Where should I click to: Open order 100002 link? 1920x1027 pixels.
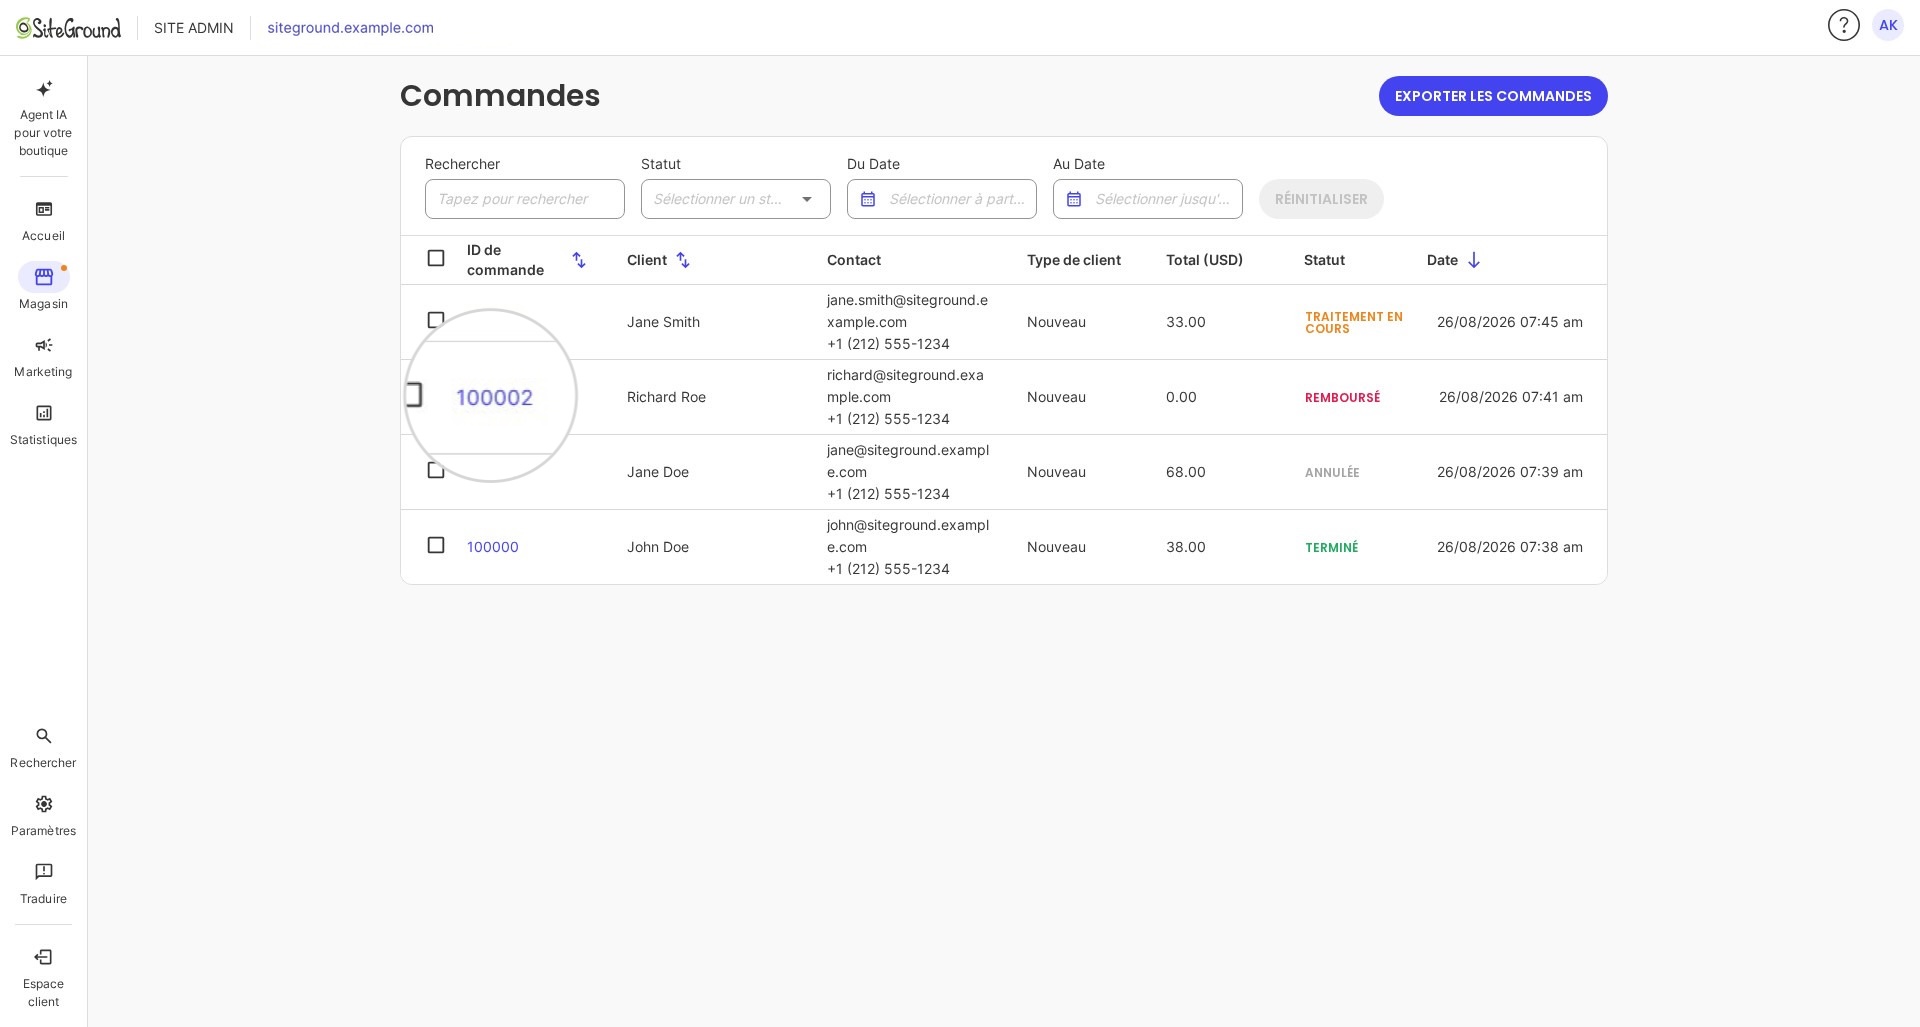coord(494,398)
